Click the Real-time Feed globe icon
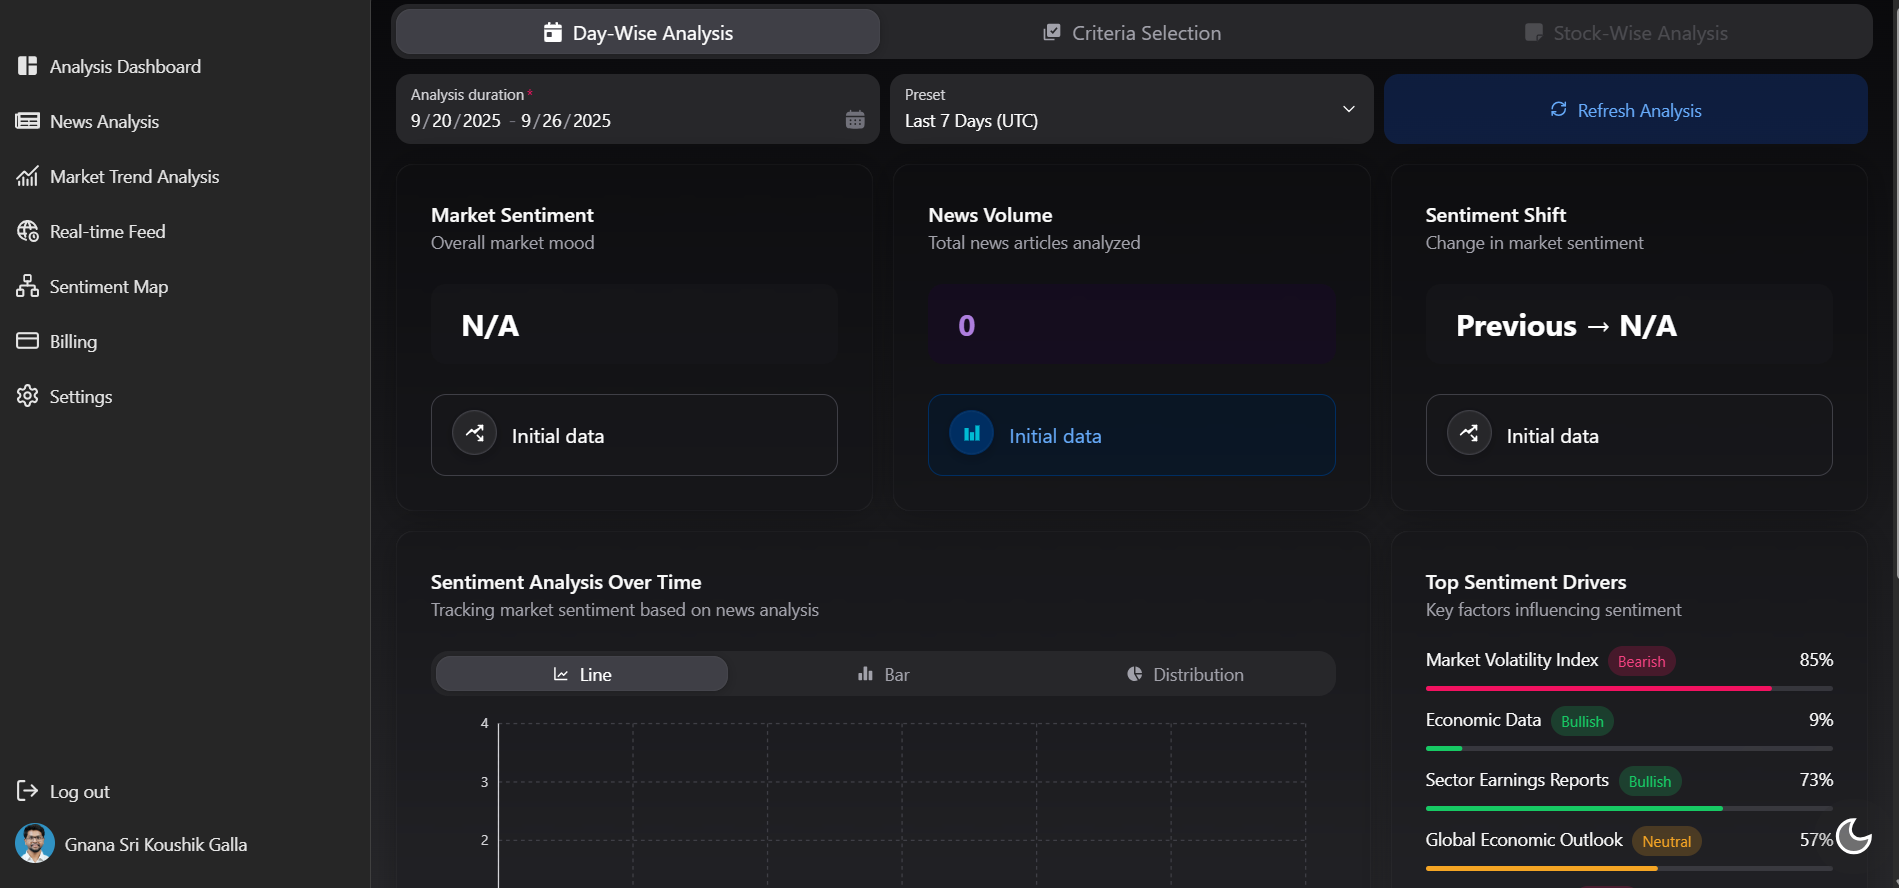Image resolution: width=1899 pixels, height=888 pixels. click(27, 231)
